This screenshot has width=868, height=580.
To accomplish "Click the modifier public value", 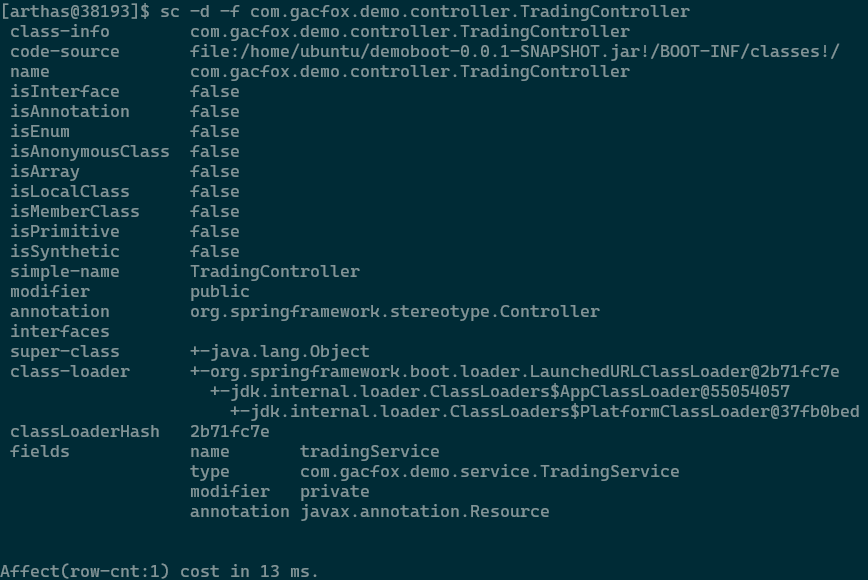I will [219, 292].
